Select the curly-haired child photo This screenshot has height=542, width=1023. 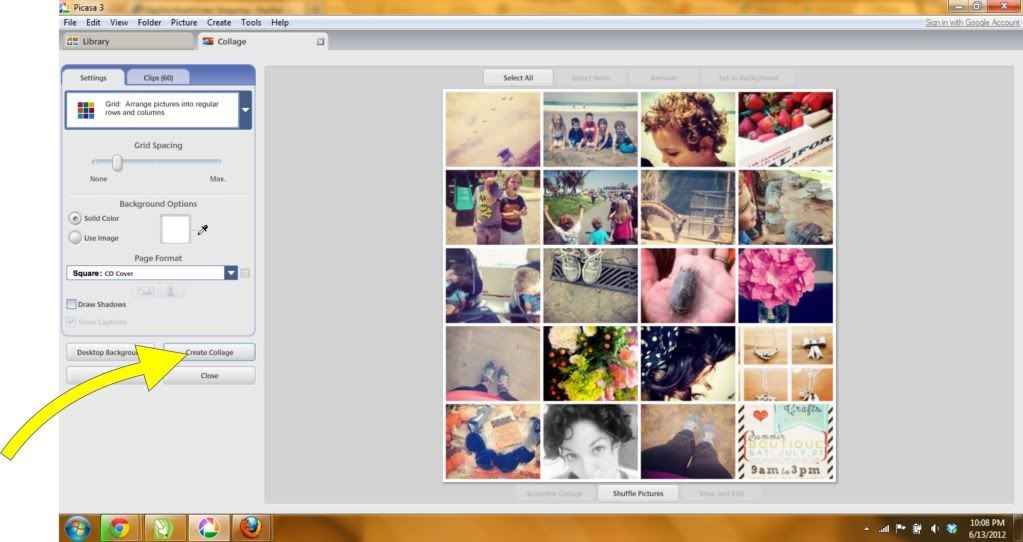688,129
